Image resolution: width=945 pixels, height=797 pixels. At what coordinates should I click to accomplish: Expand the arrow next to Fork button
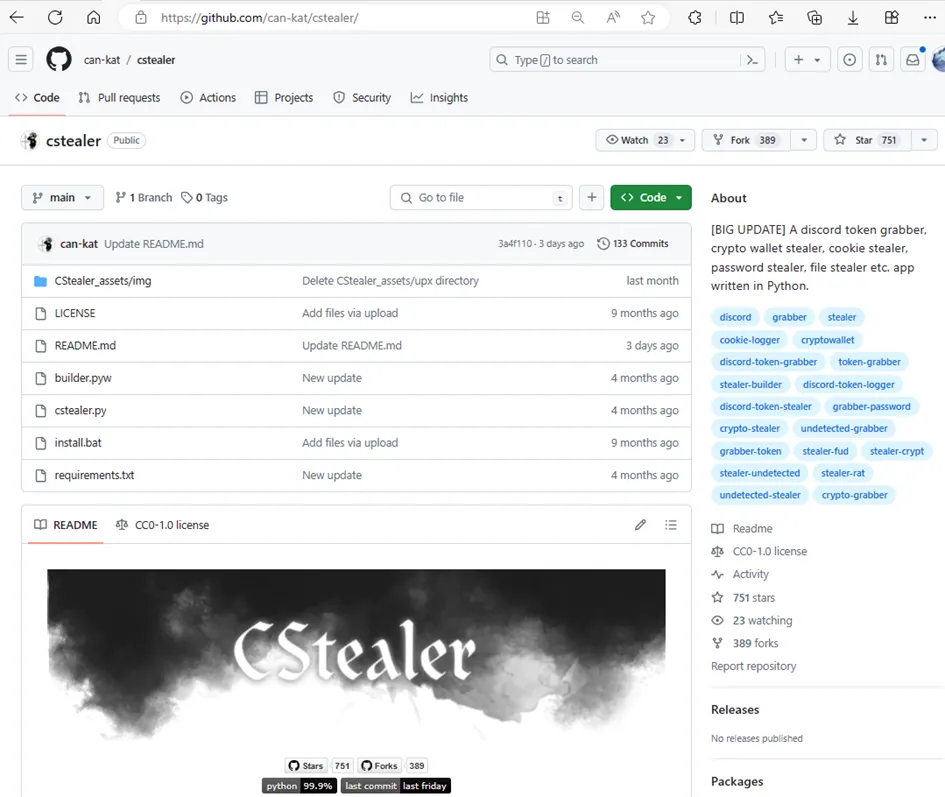(x=804, y=141)
